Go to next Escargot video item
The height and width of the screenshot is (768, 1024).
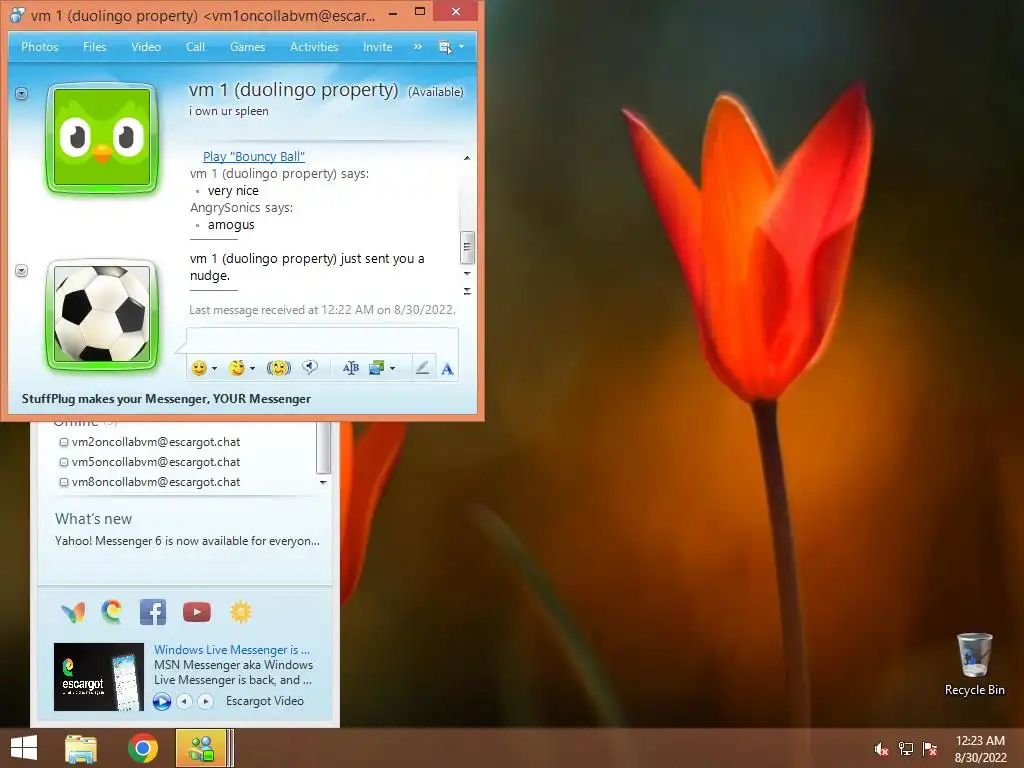click(x=206, y=701)
